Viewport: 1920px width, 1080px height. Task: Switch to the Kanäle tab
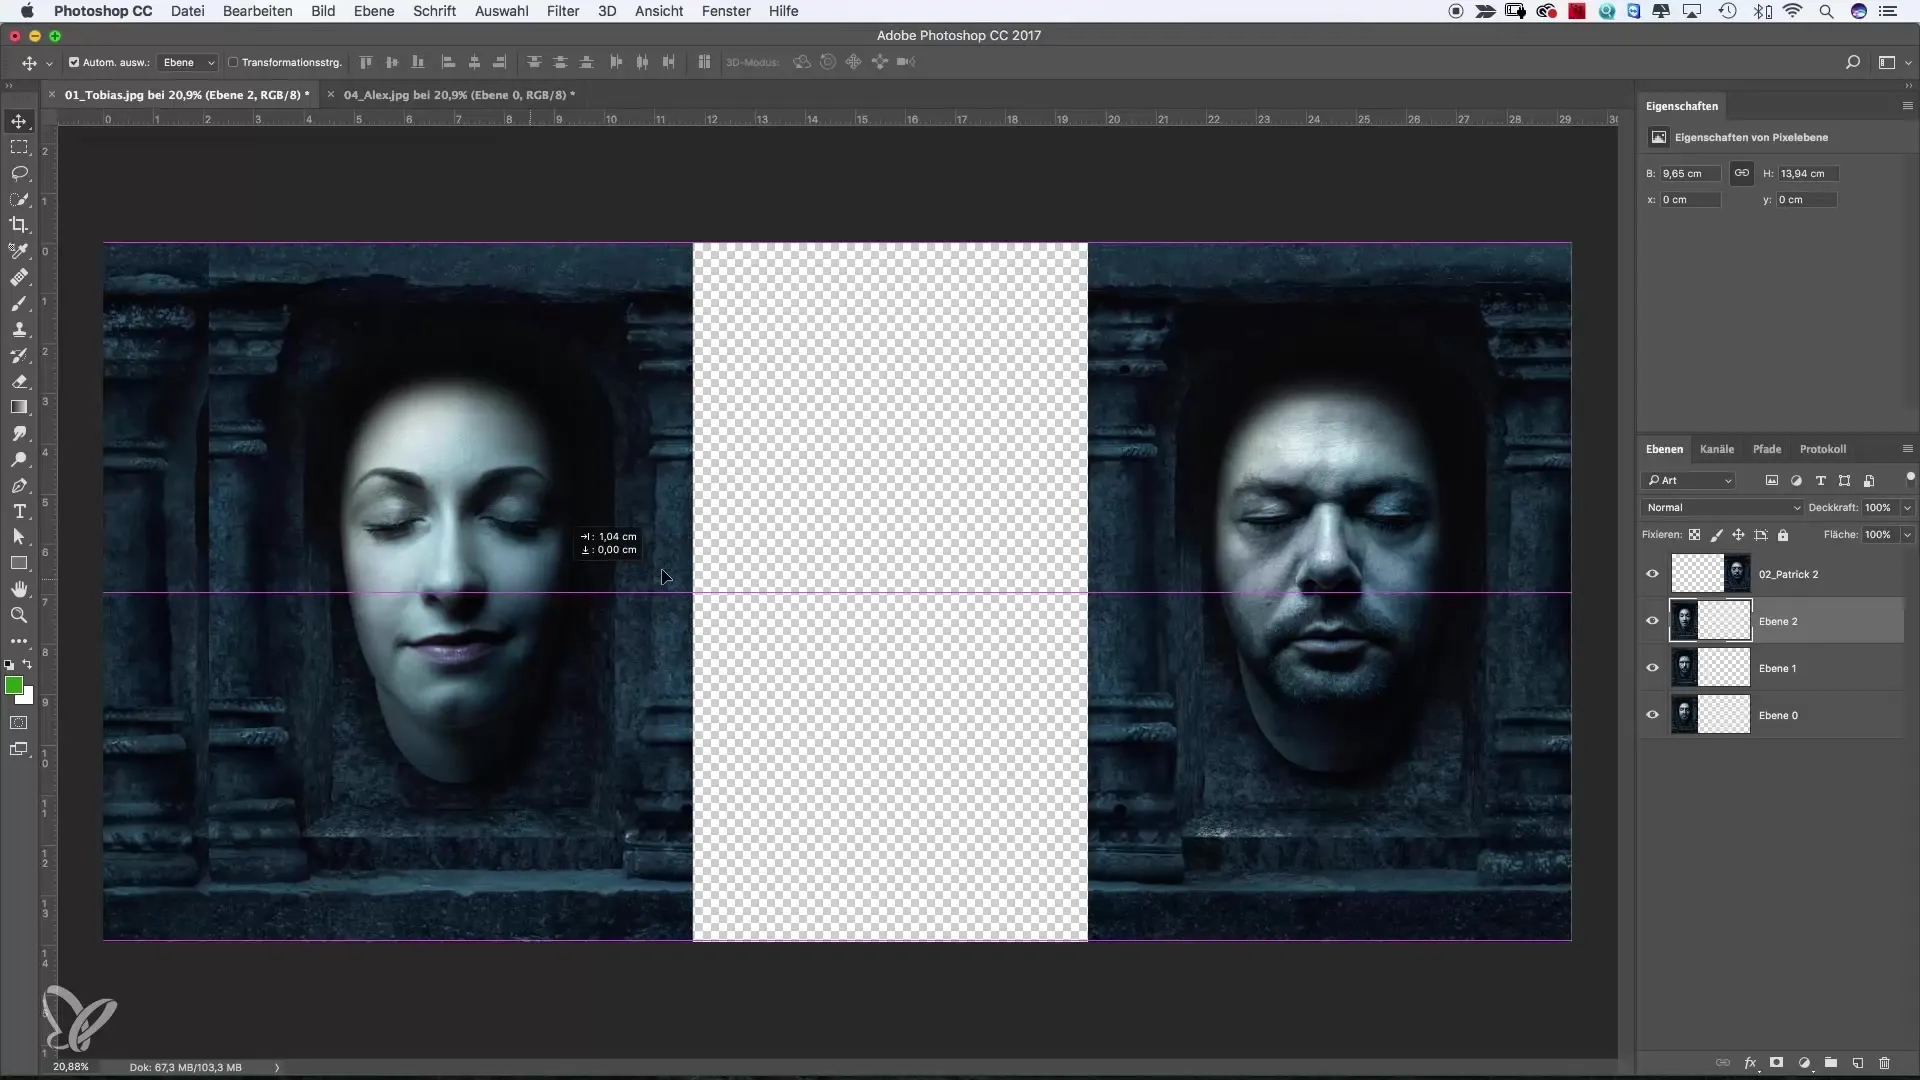point(1717,449)
